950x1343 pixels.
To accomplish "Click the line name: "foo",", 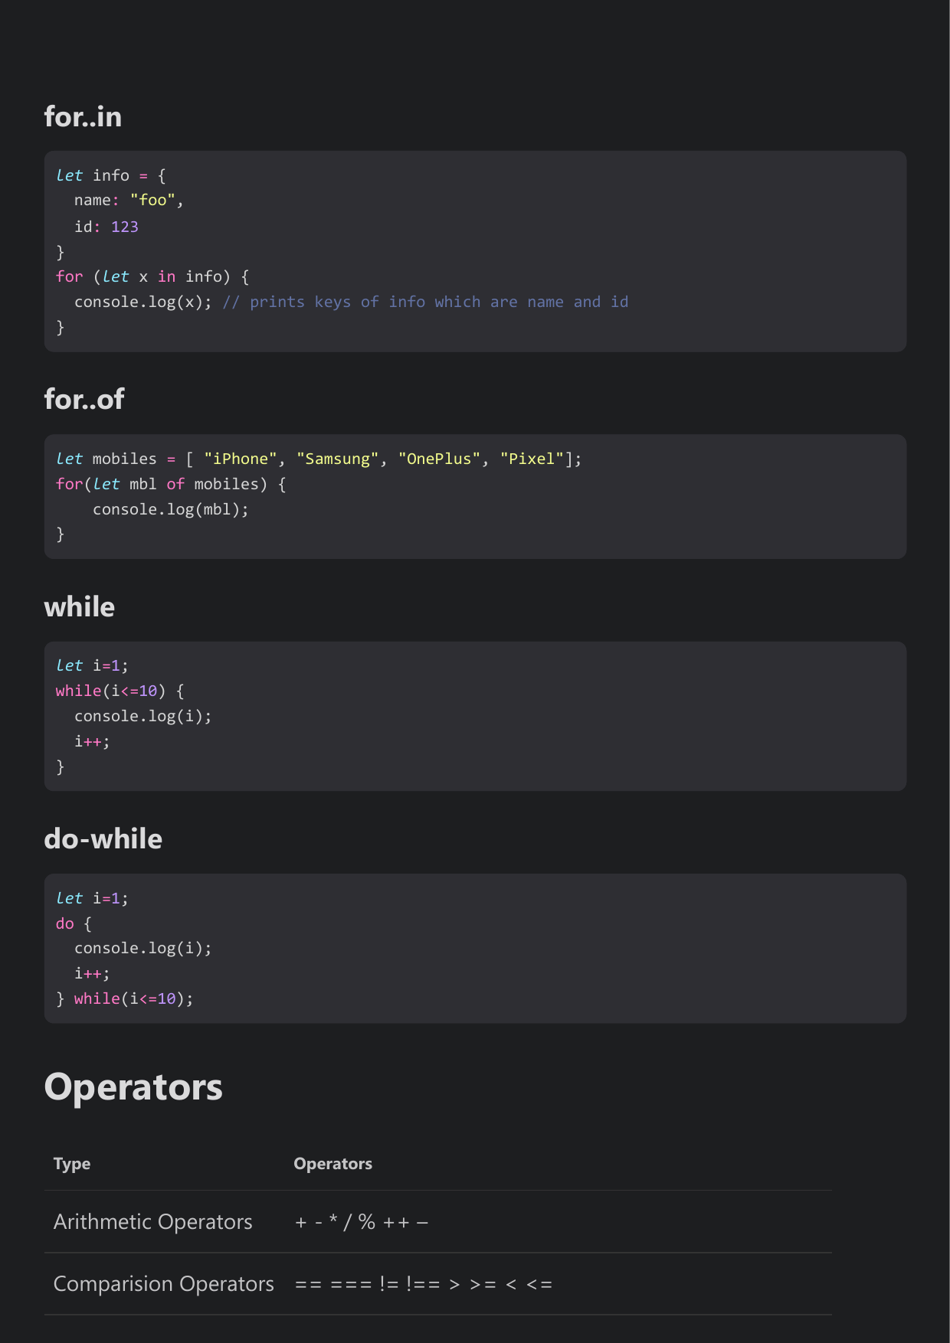I will (x=129, y=201).
